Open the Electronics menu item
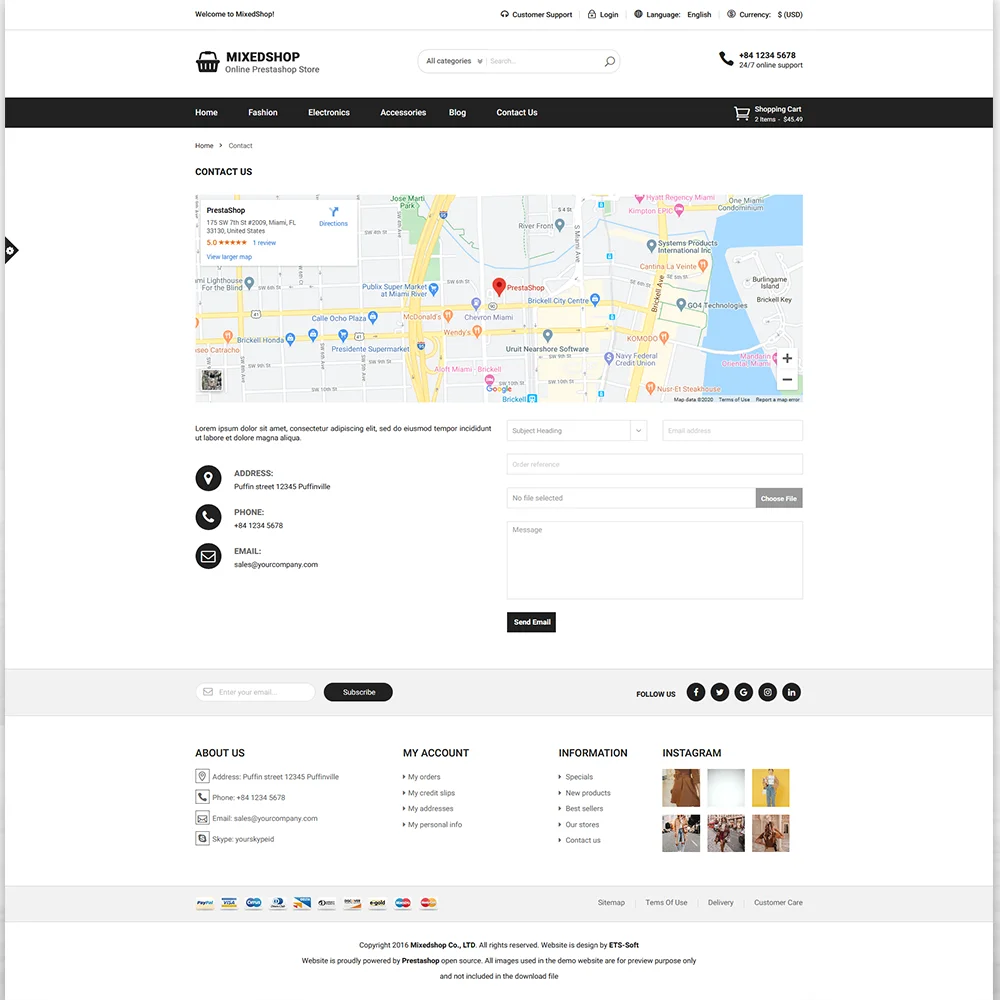The width and height of the screenshot is (1000, 1000). pyautogui.click(x=329, y=113)
